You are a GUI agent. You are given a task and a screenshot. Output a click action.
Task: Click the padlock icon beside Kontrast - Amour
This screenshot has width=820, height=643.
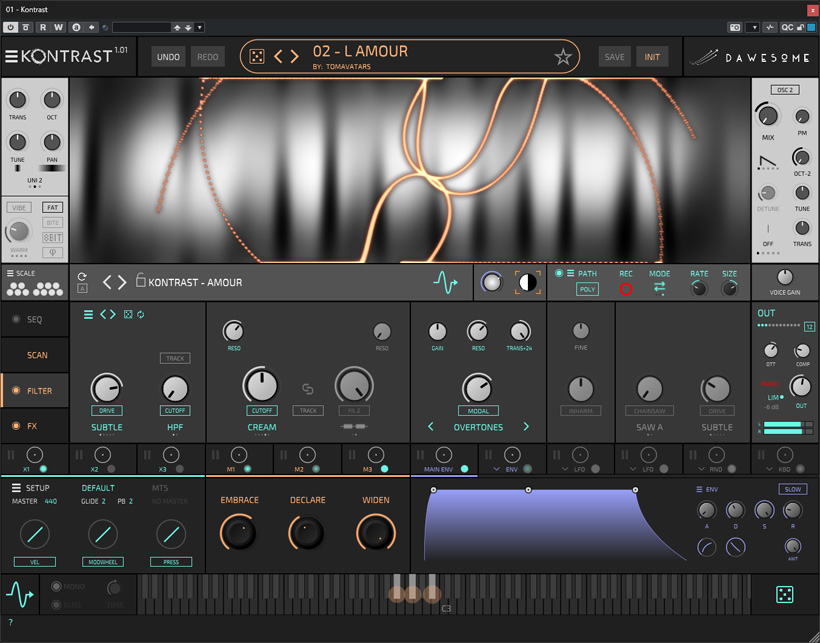(140, 282)
